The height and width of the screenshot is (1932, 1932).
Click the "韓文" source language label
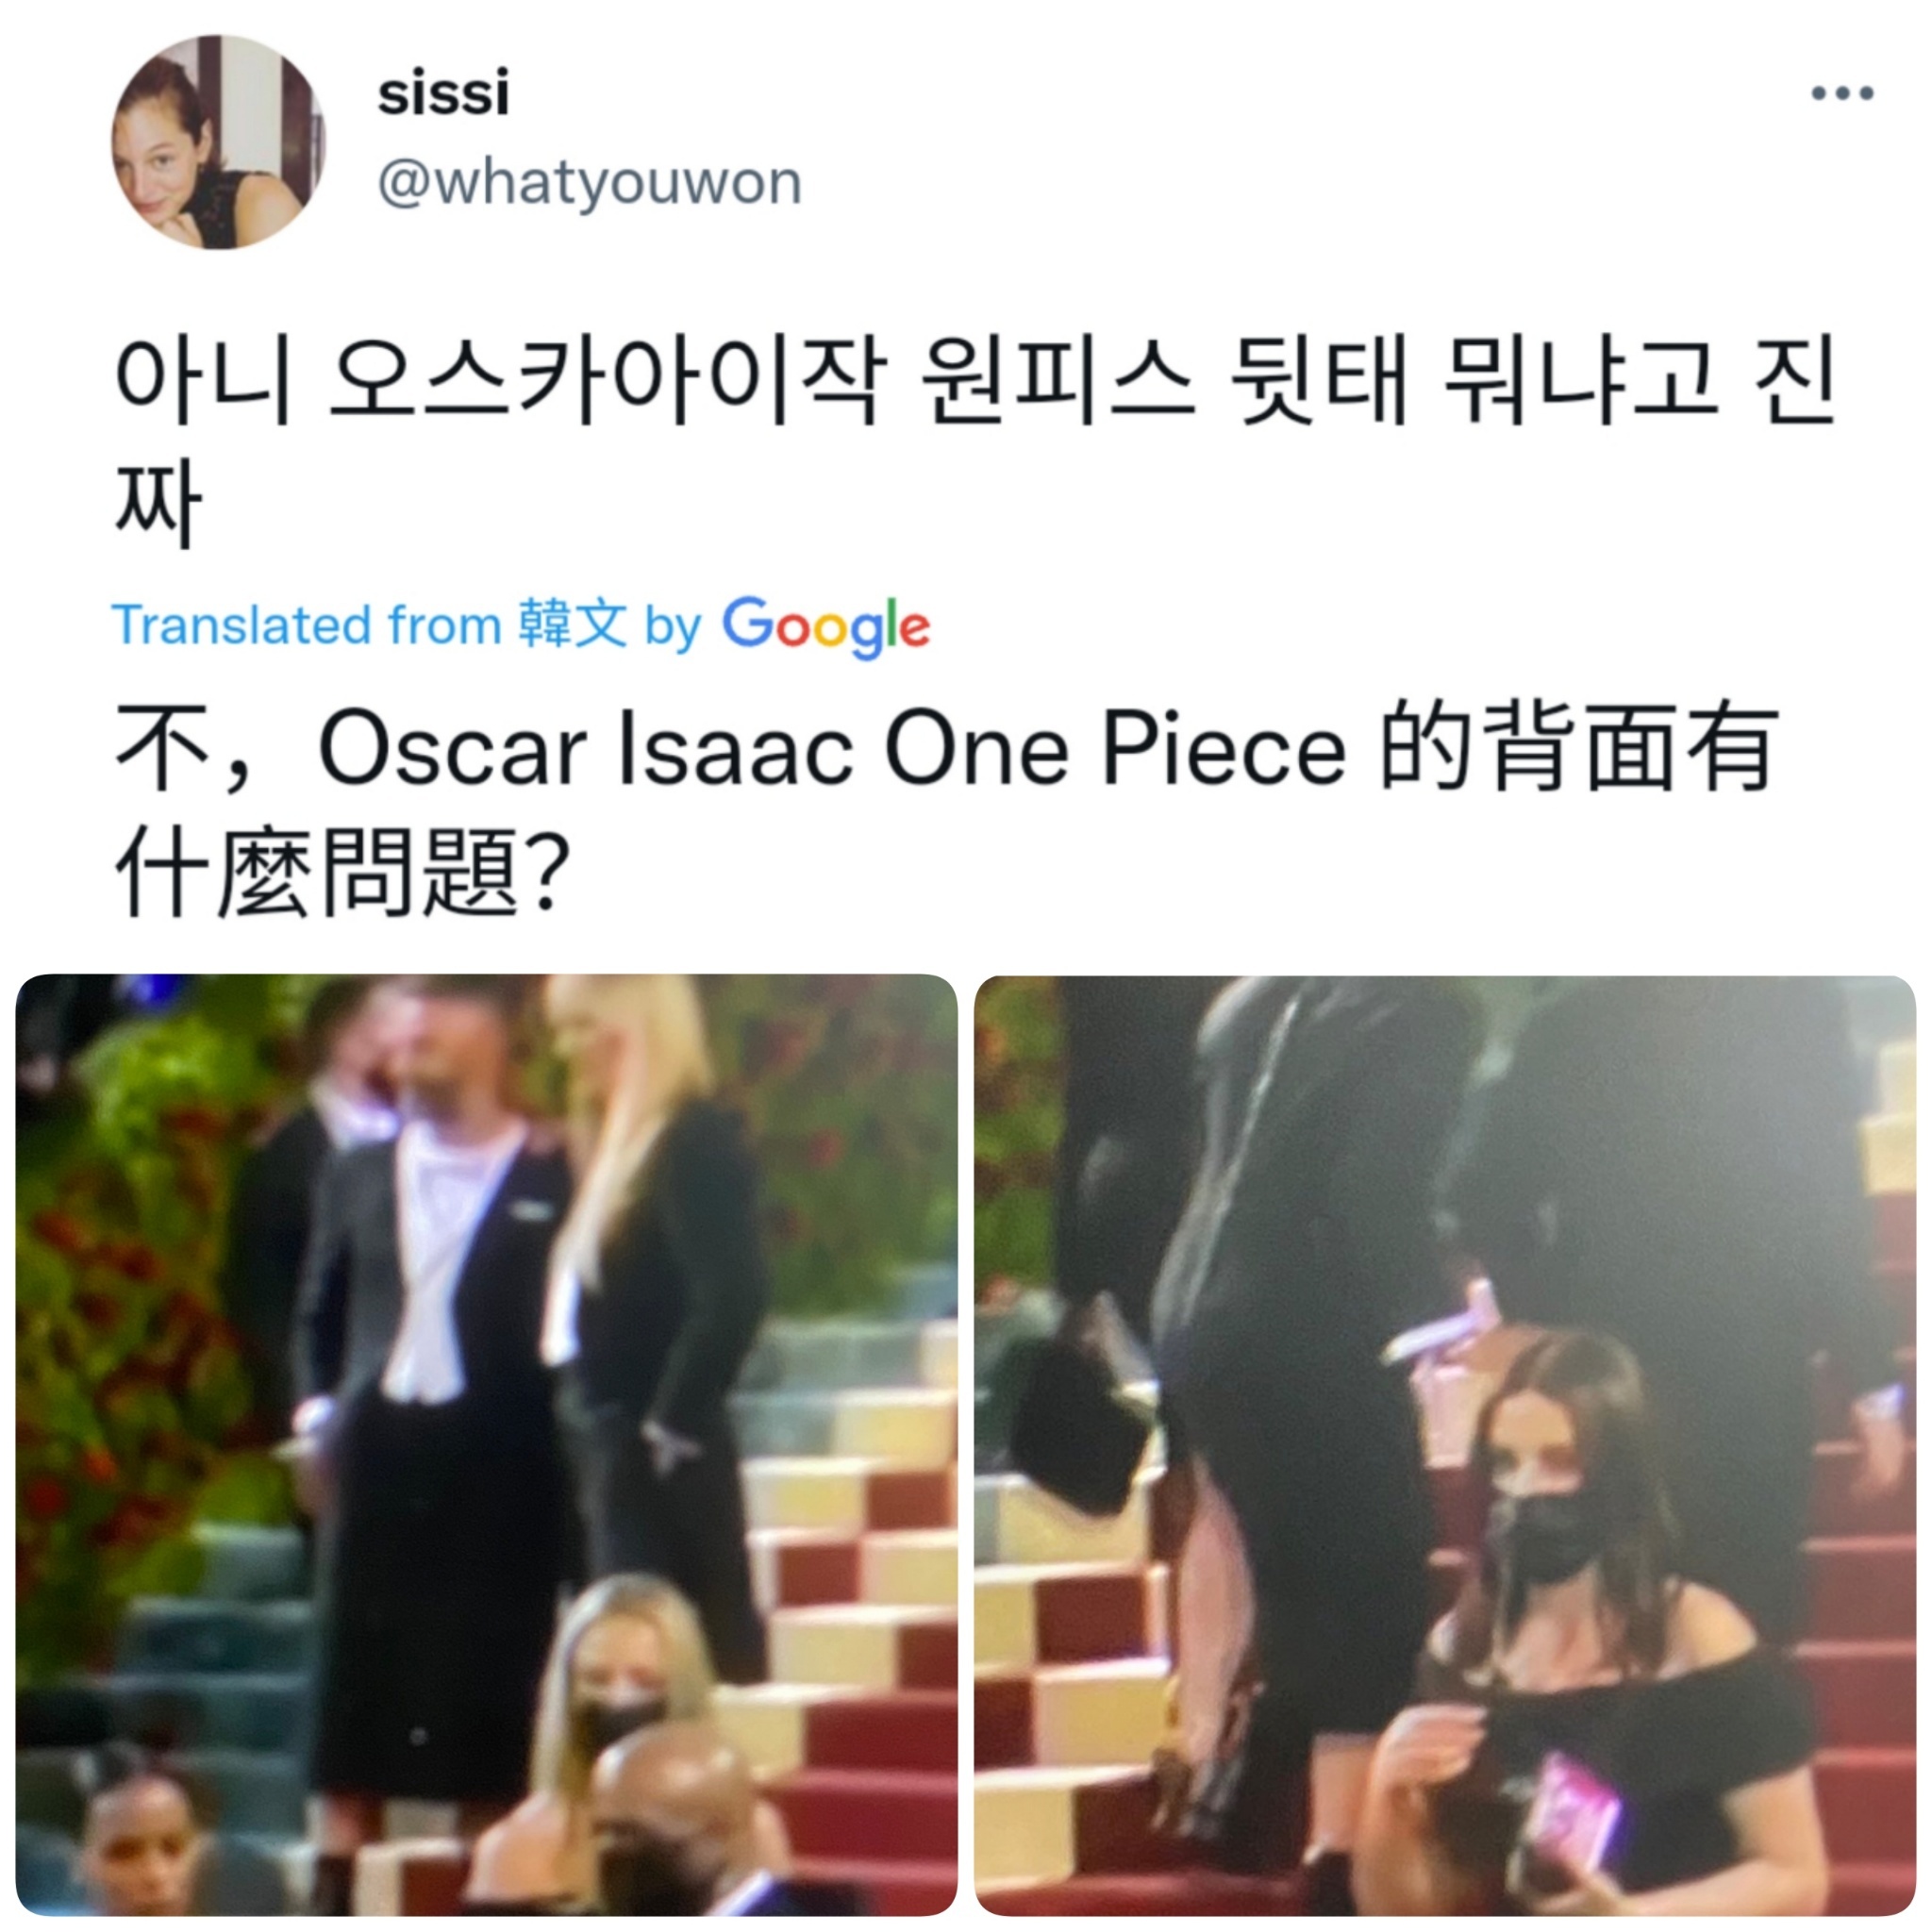coord(573,625)
